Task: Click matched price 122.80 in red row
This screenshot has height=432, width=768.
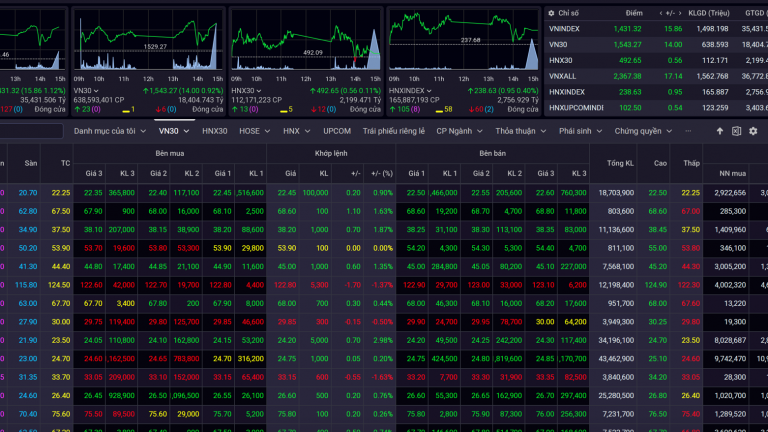Action: click(285, 285)
